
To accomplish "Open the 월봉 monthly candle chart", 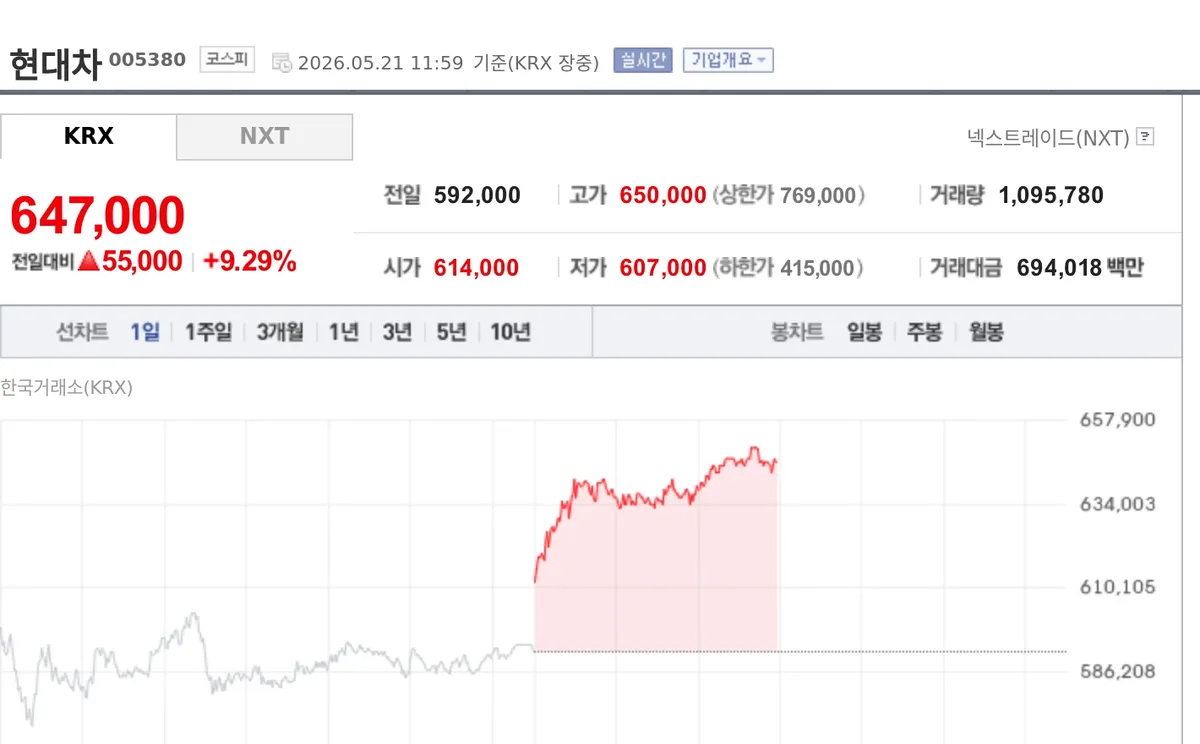I will [x=986, y=332].
